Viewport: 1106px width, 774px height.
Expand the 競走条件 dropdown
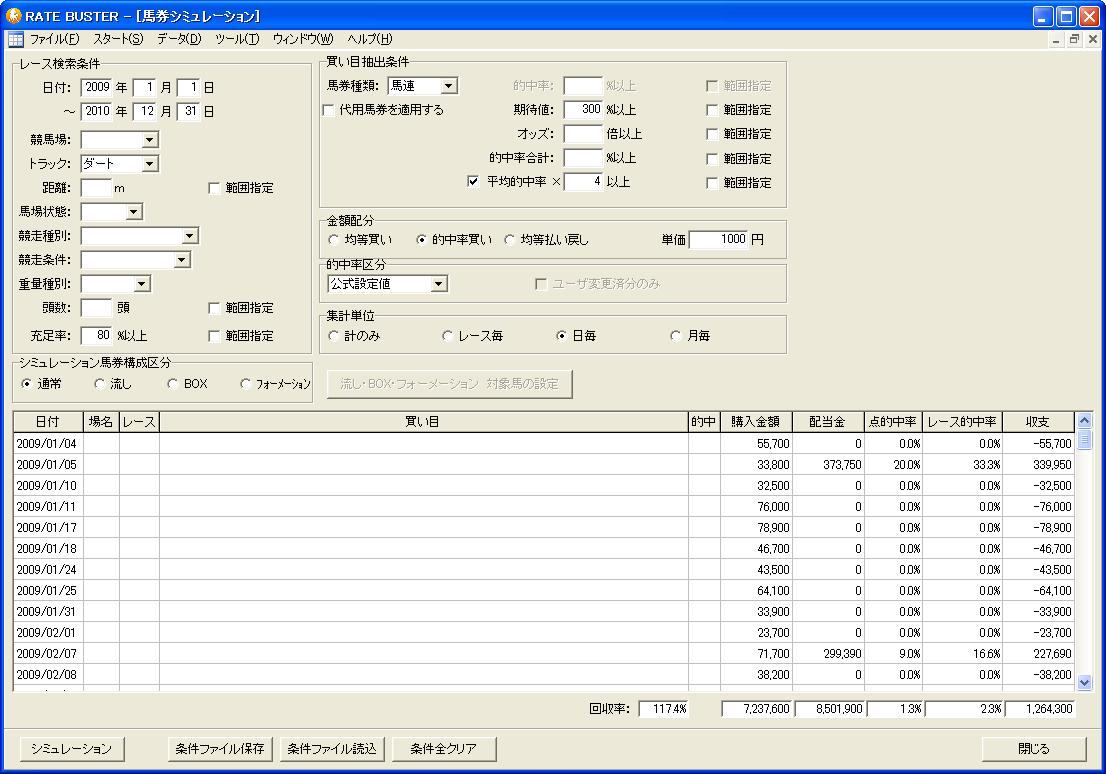[181, 260]
